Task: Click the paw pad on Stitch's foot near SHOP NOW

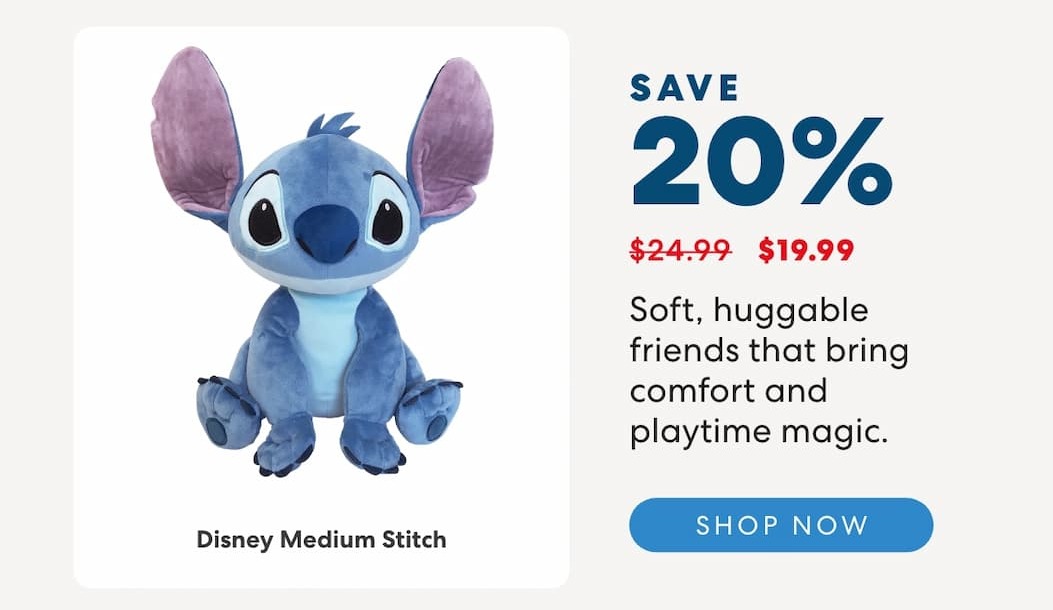Action: [437, 425]
